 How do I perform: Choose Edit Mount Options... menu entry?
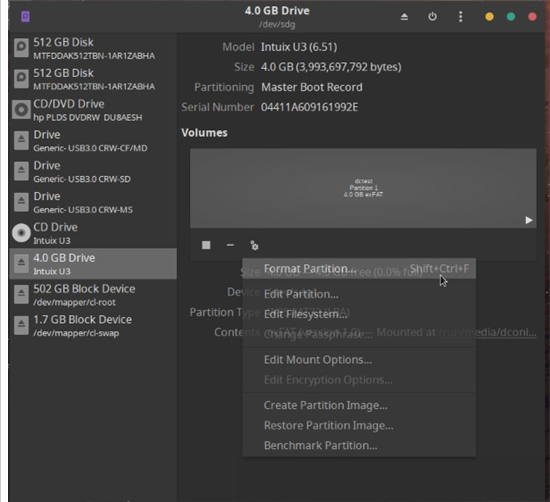pyautogui.click(x=359, y=360)
